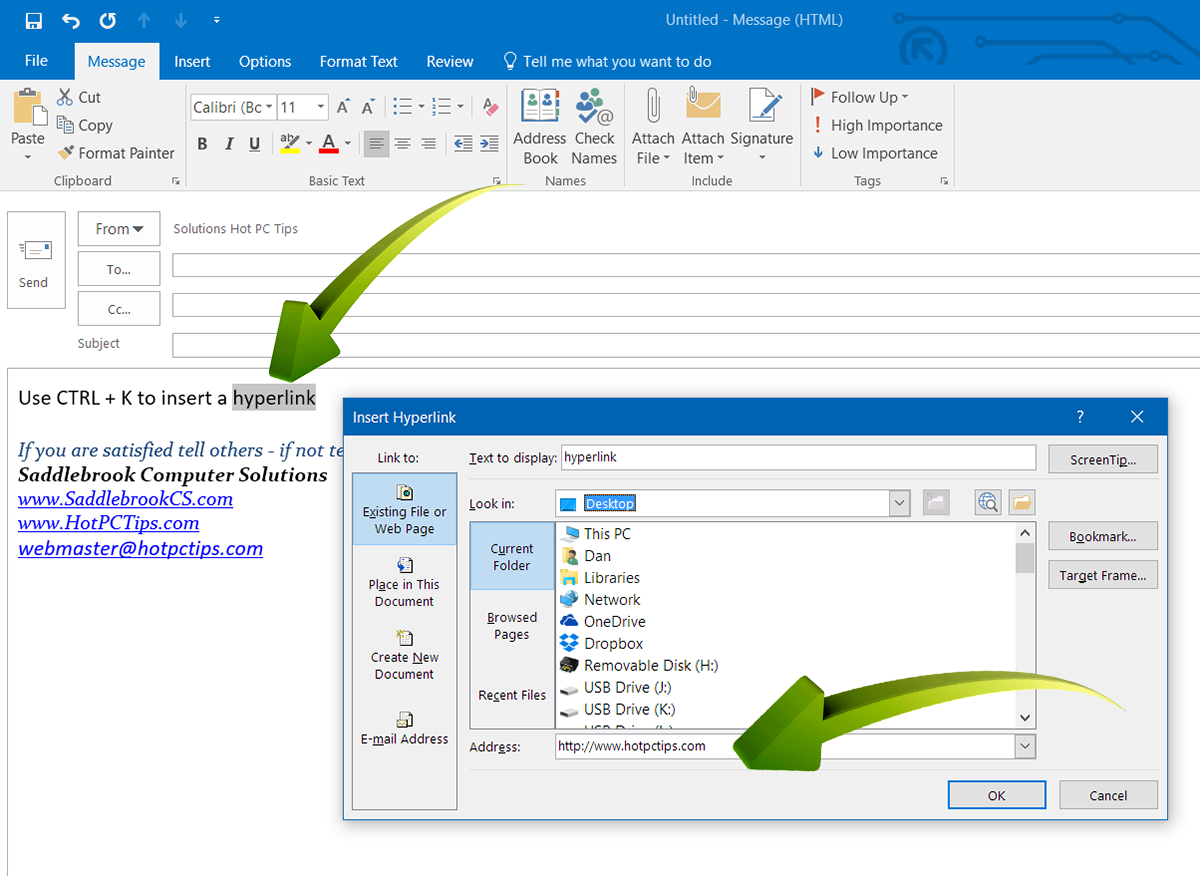Screen dimensions: 1200x876
Task: Toggle Align Right paragraph alignment
Action: pos(429,144)
